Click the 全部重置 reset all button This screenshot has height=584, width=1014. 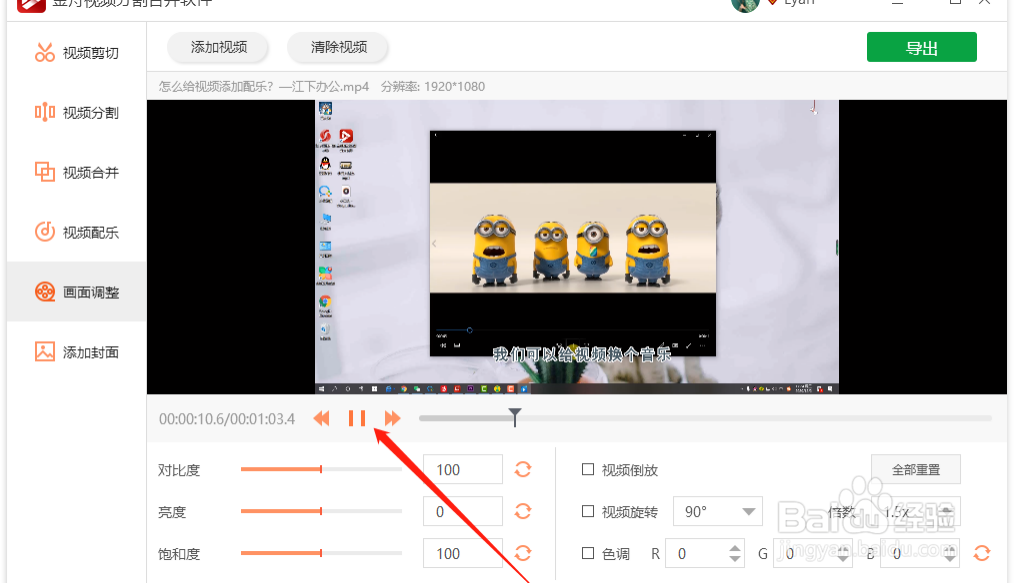coord(916,470)
